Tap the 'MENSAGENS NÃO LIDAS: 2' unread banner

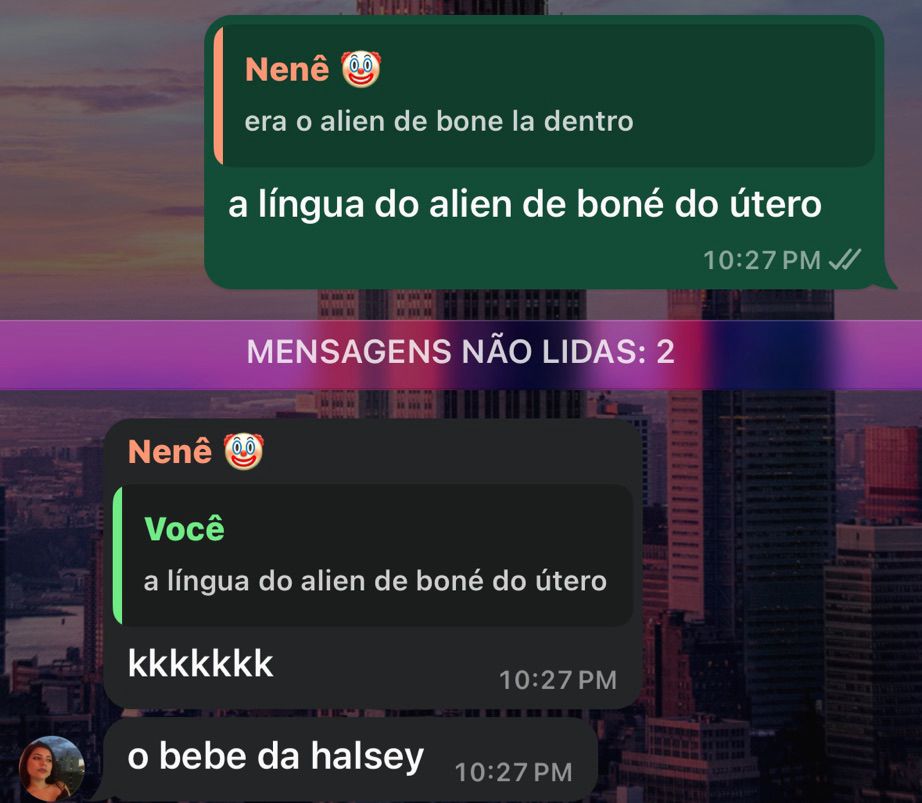(x=461, y=354)
